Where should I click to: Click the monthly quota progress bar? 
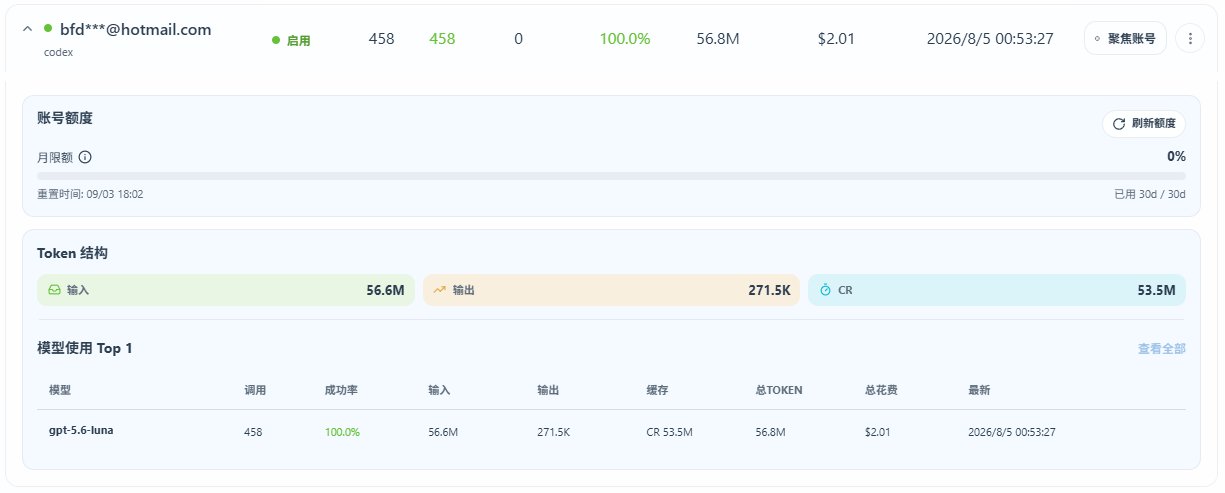tap(611, 176)
